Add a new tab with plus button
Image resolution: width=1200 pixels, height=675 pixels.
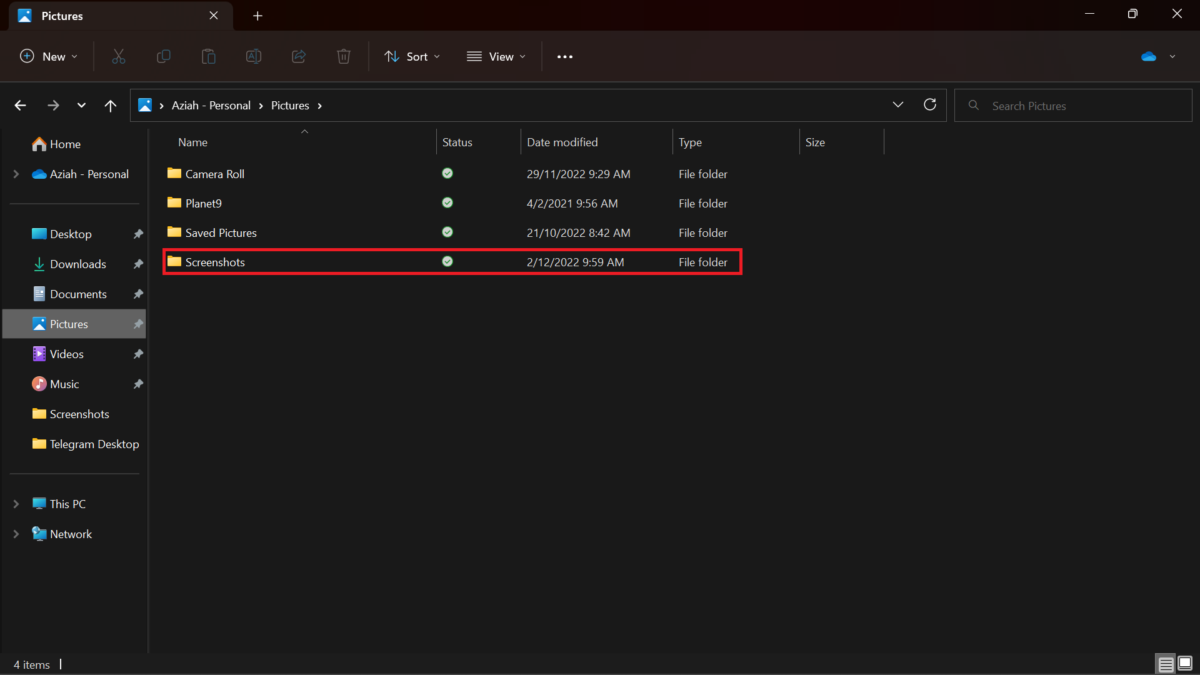(x=257, y=16)
